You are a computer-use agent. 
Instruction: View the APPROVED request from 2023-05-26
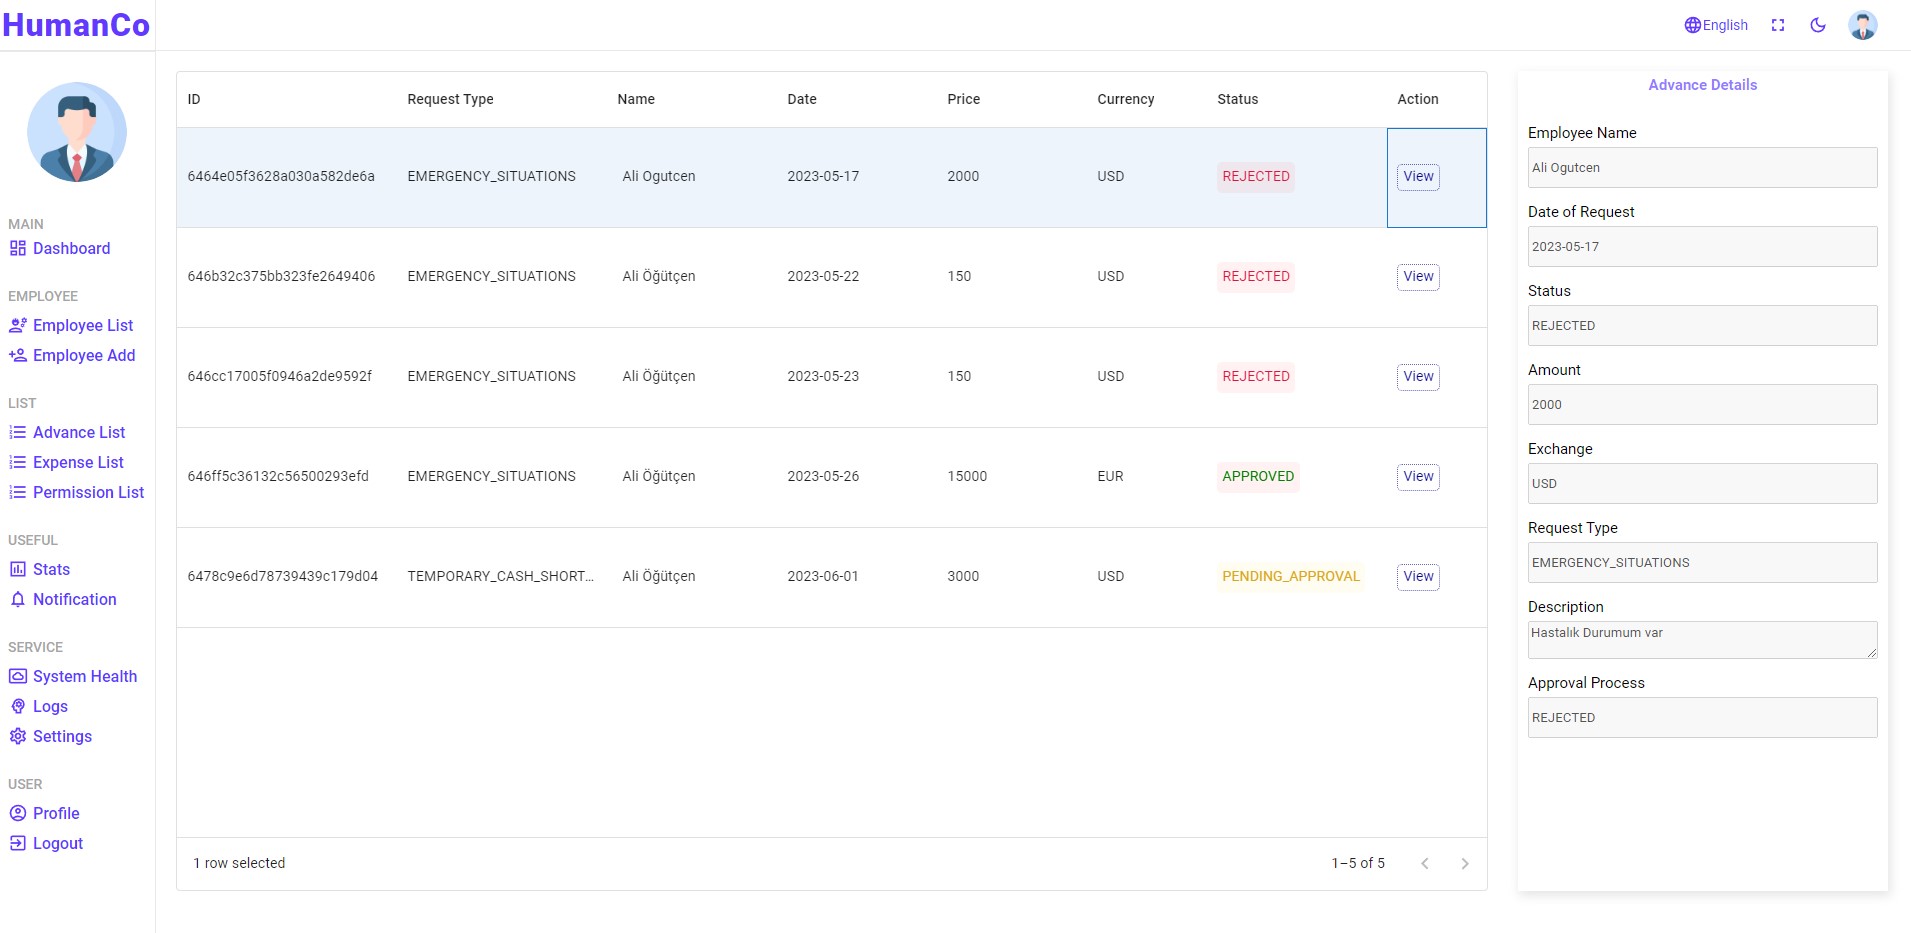(x=1417, y=476)
